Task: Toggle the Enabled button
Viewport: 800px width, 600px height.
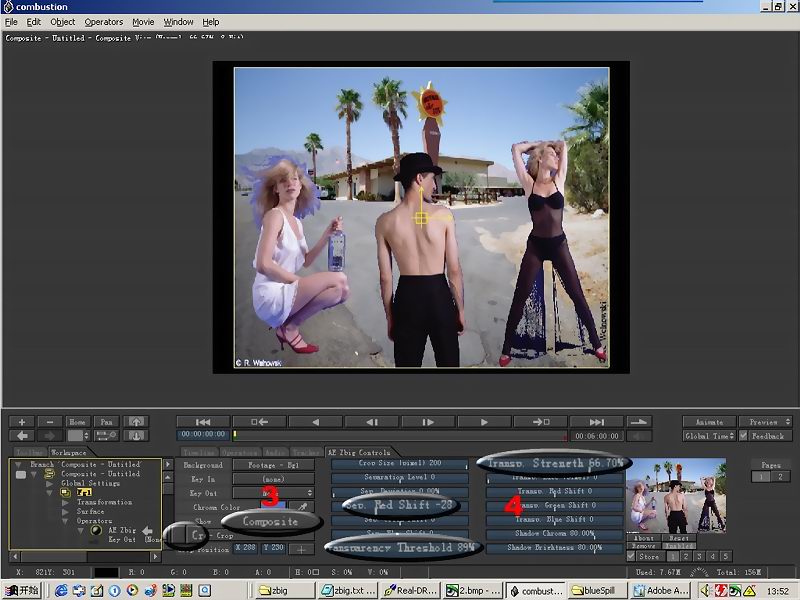Action: (679, 545)
